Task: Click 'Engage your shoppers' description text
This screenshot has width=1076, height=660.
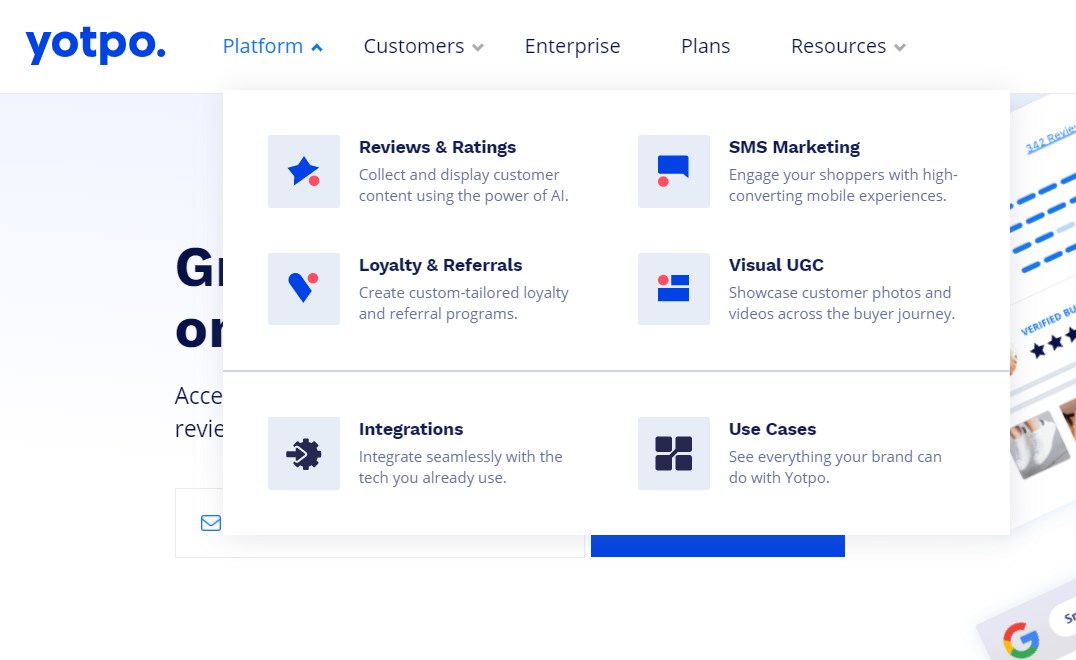Action: 843,185
